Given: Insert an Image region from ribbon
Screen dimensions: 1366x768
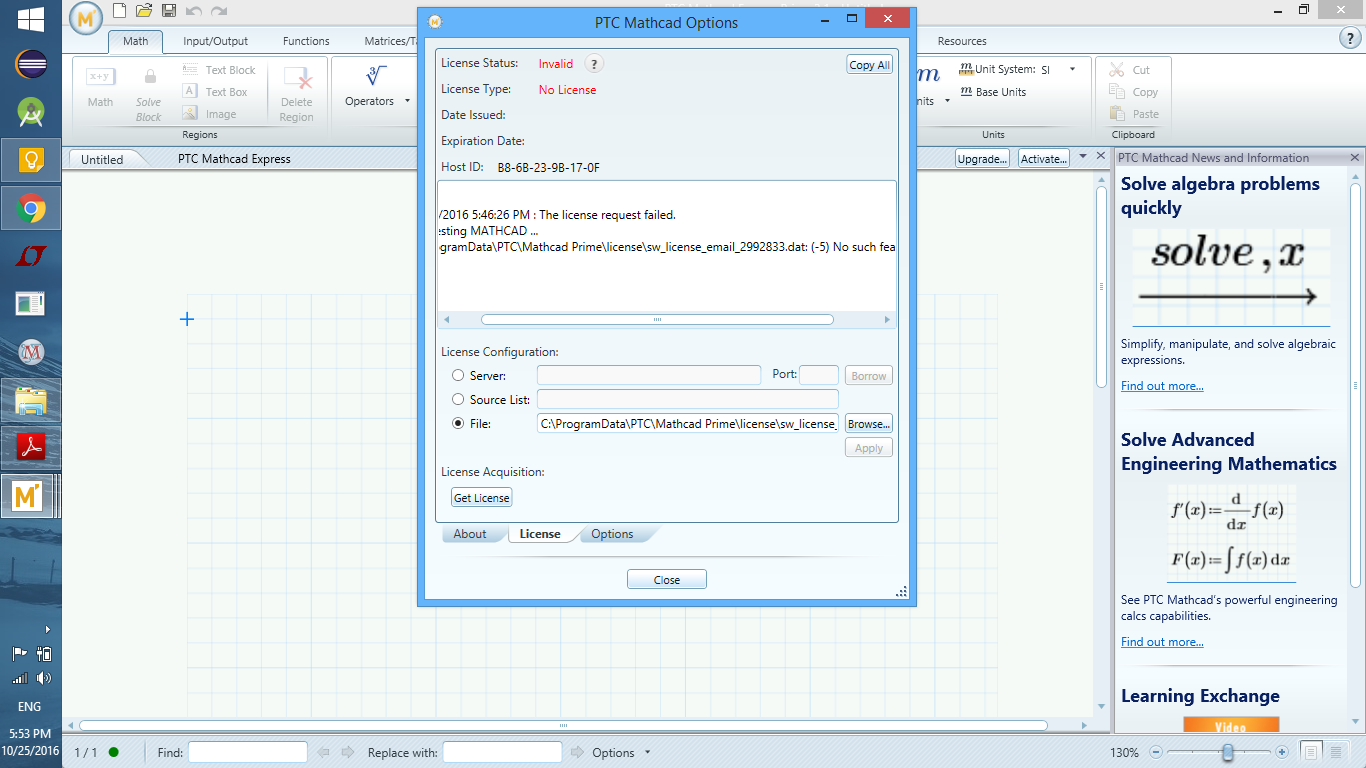Looking at the screenshot, I should click(210, 114).
